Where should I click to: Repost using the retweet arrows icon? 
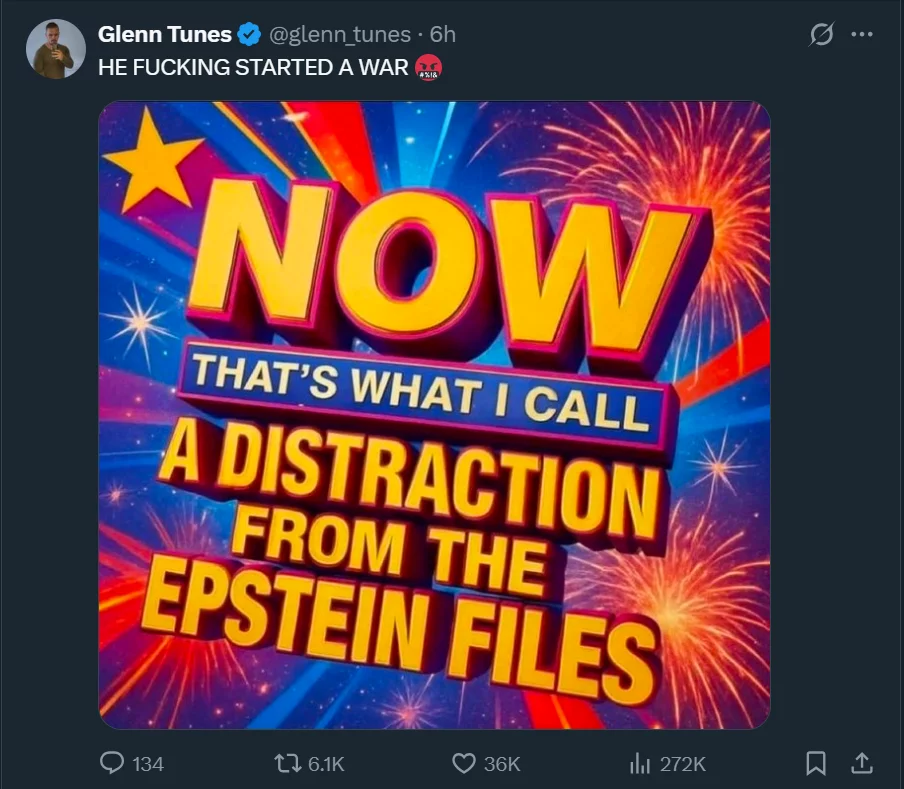click(x=285, y=763)
